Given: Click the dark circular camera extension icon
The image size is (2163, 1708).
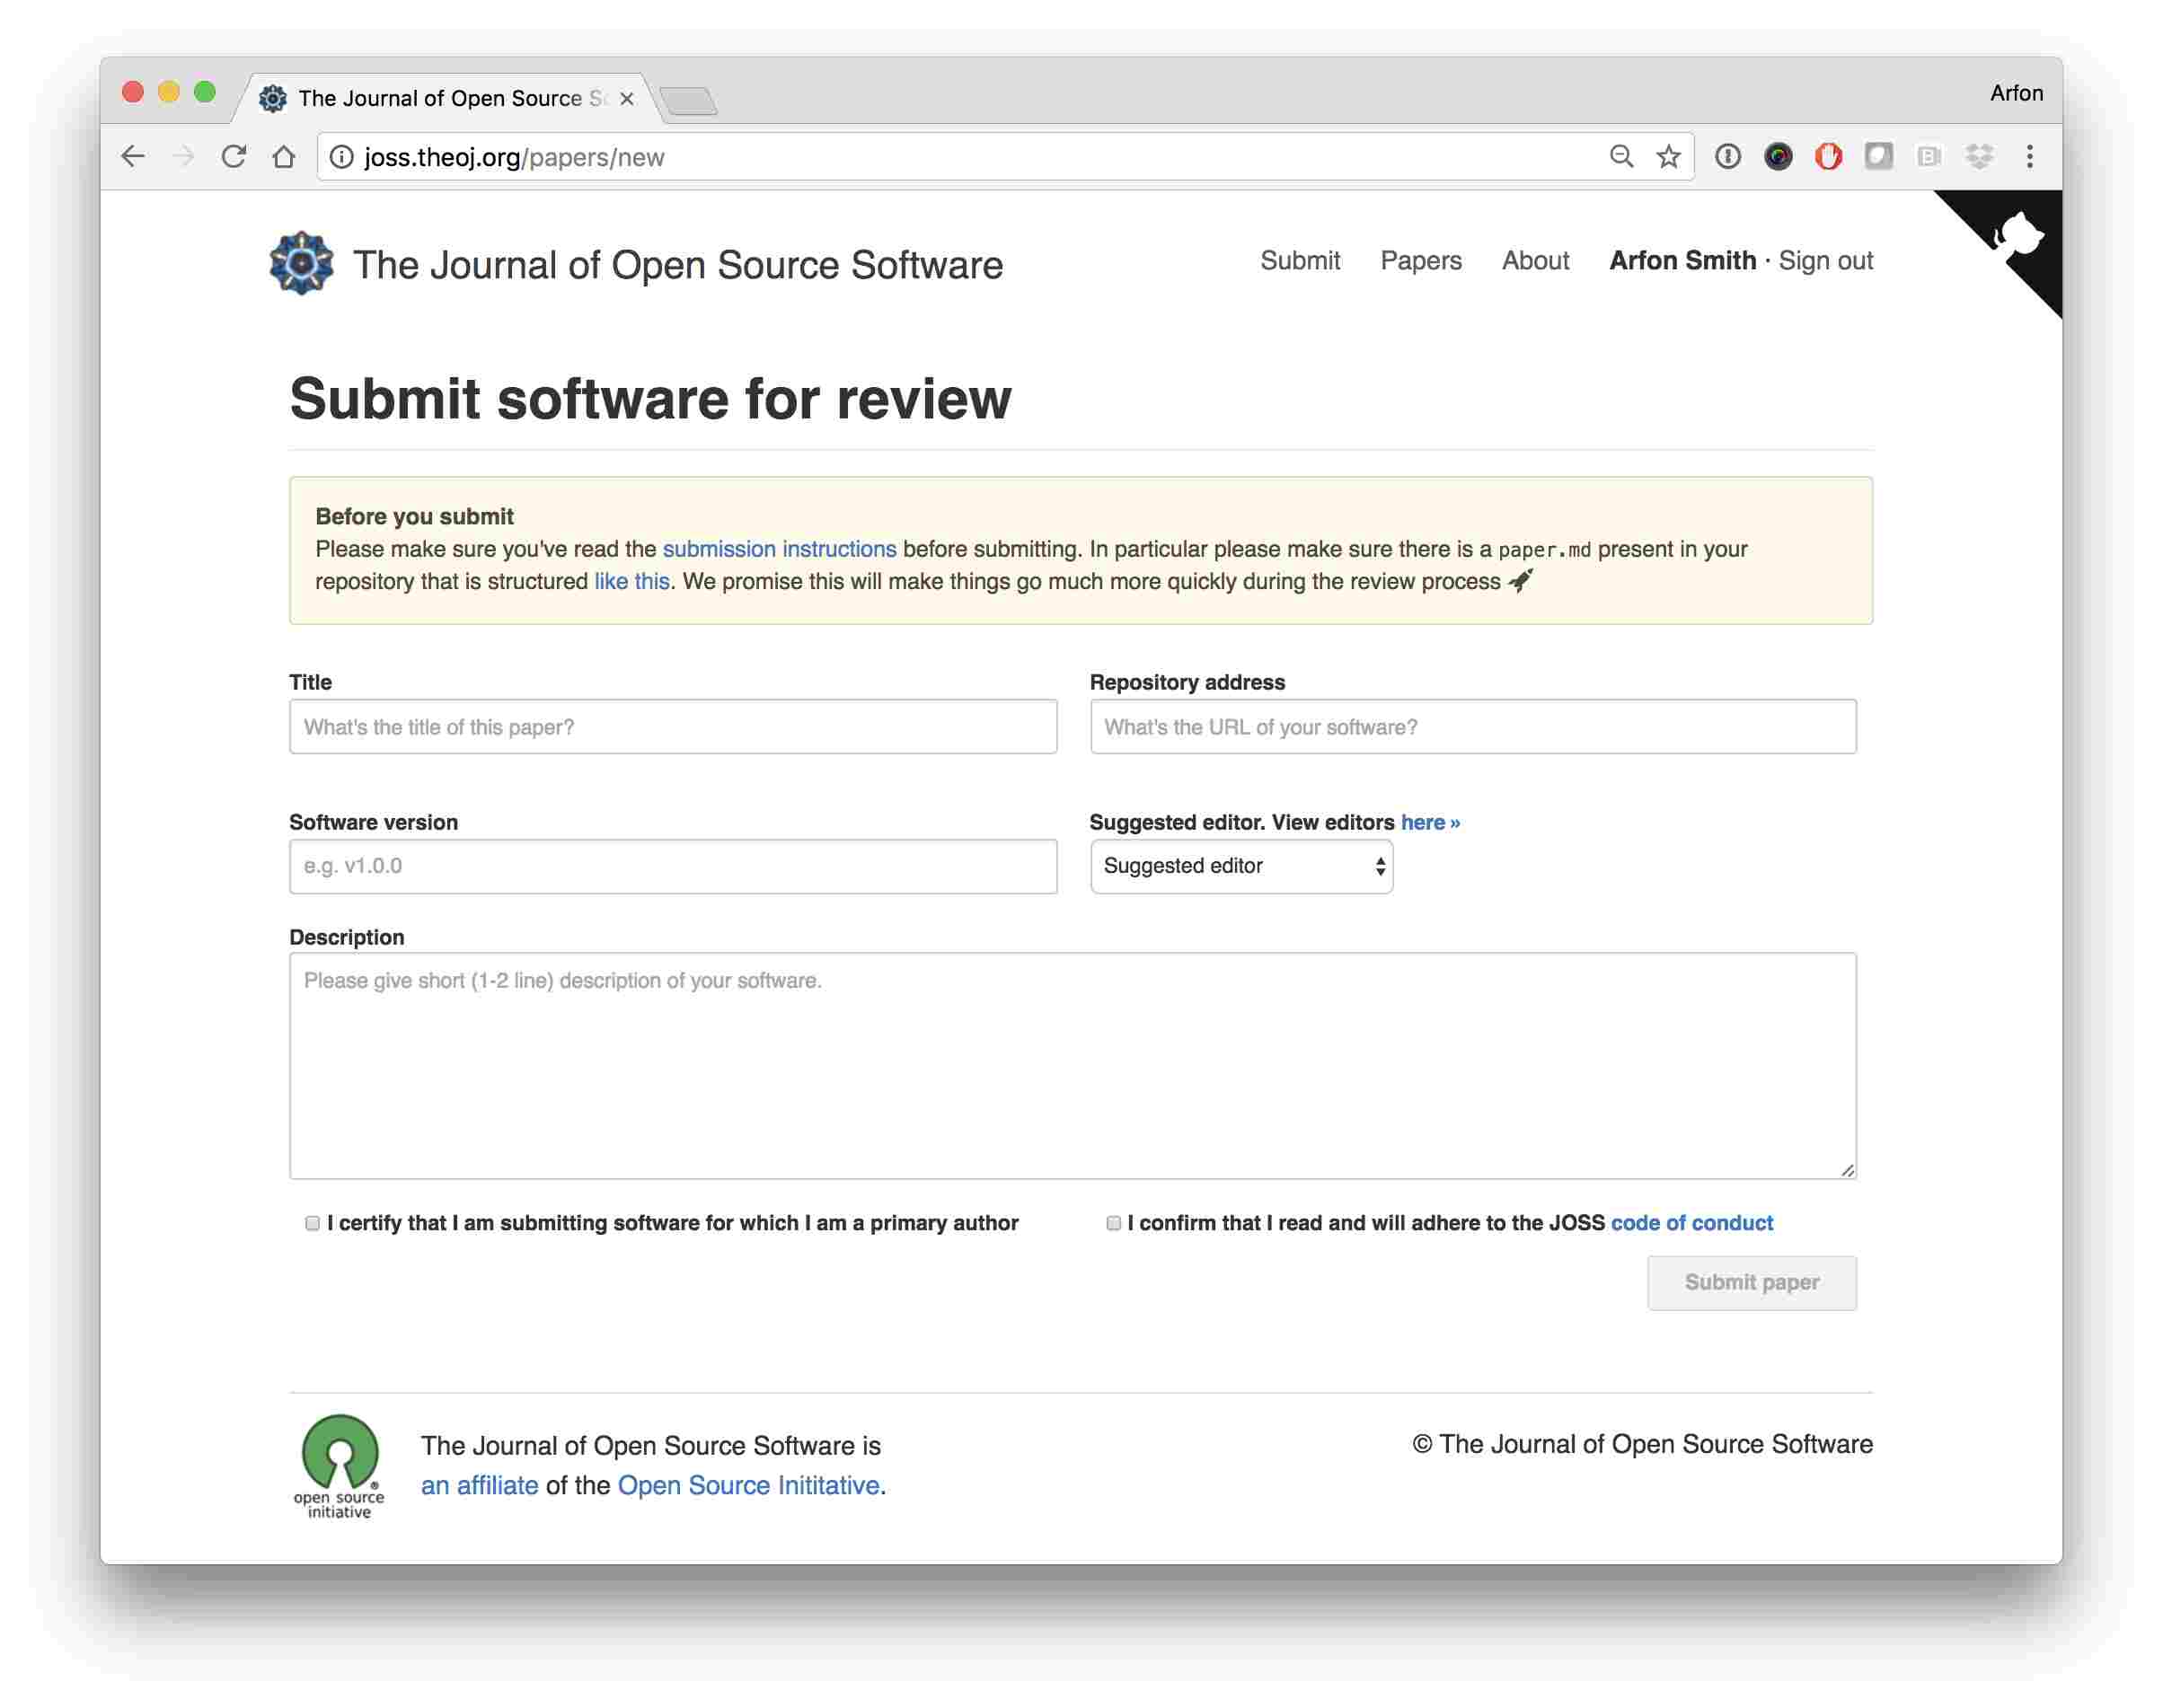Looking at the screenshot, I should coord(1778,156).
